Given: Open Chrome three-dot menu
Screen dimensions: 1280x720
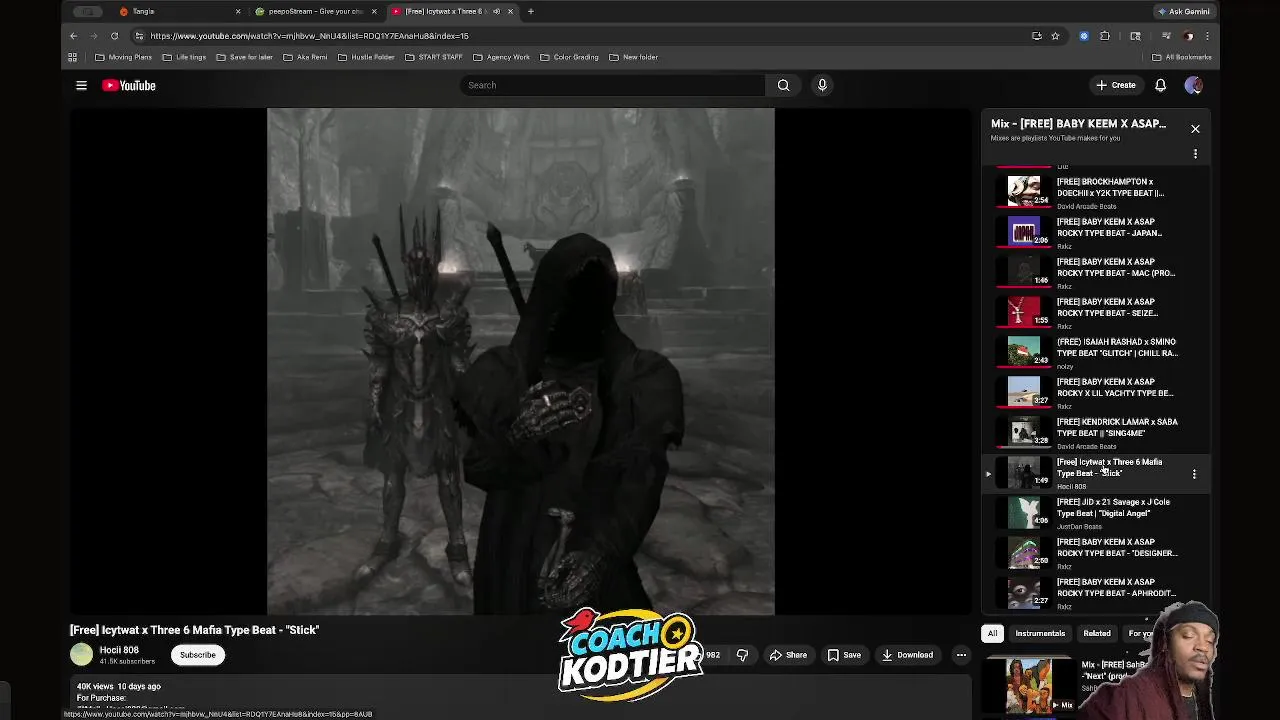Looking at the screenshot, I should [x=1207, y=36].
